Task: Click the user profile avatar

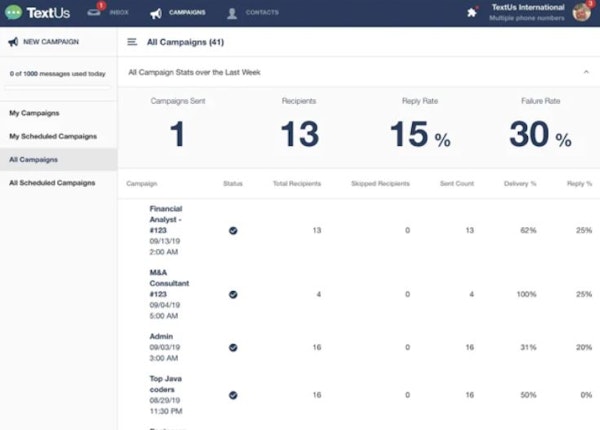Action: pos(582,13)
